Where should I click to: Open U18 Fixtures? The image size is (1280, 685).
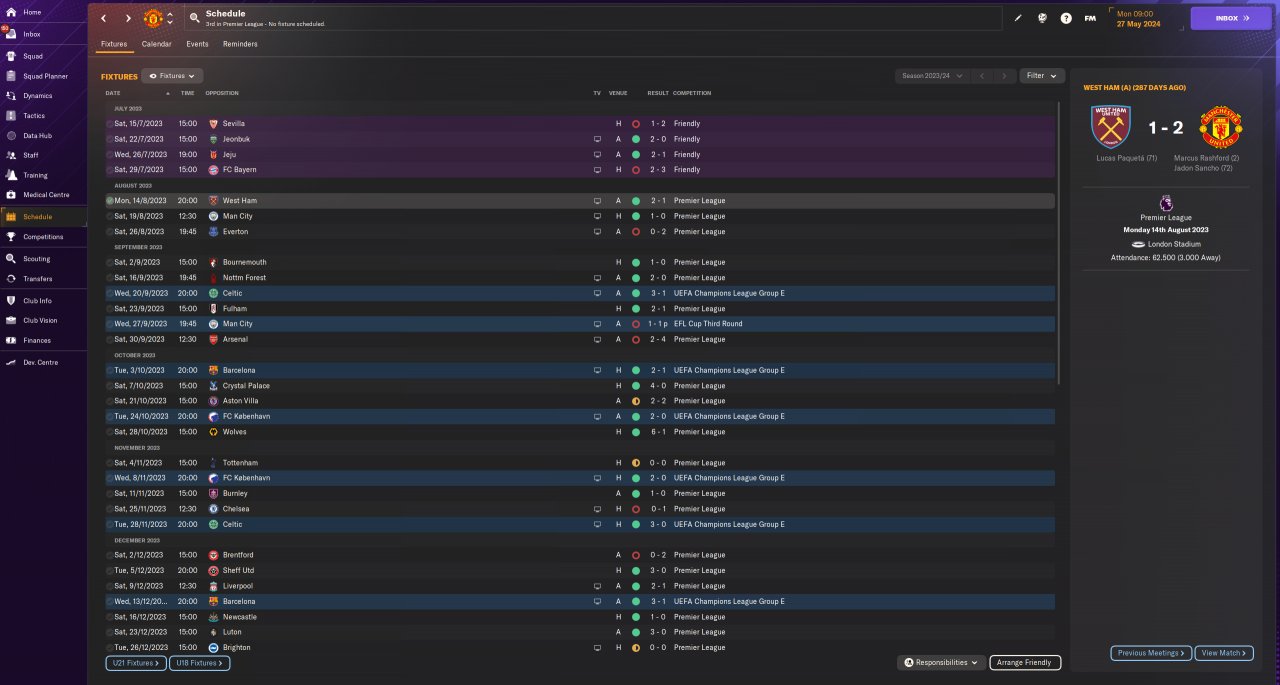point(199,663)
